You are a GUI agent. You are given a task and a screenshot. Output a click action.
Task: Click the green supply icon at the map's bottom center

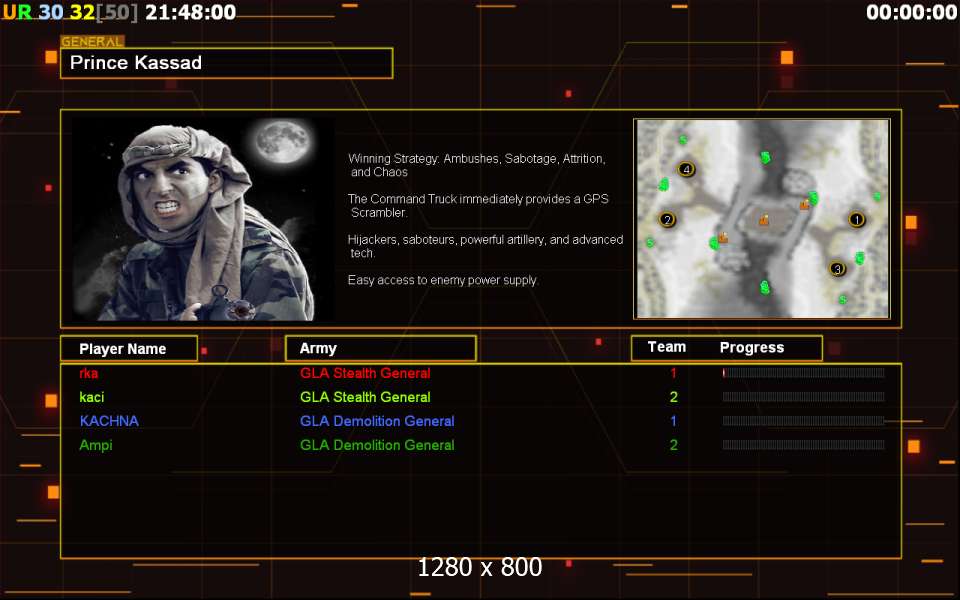(764, 287)
